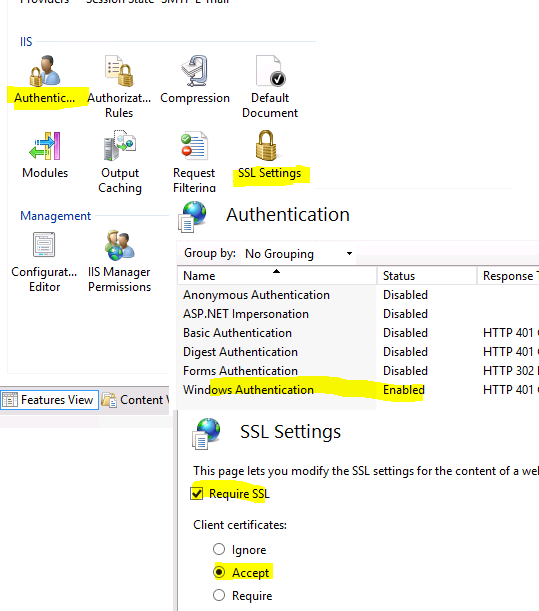The width and height of the screenshot is (539, 611).
Task: Click the globe icon beside SSL Settings heading
Action: [206, 434]
